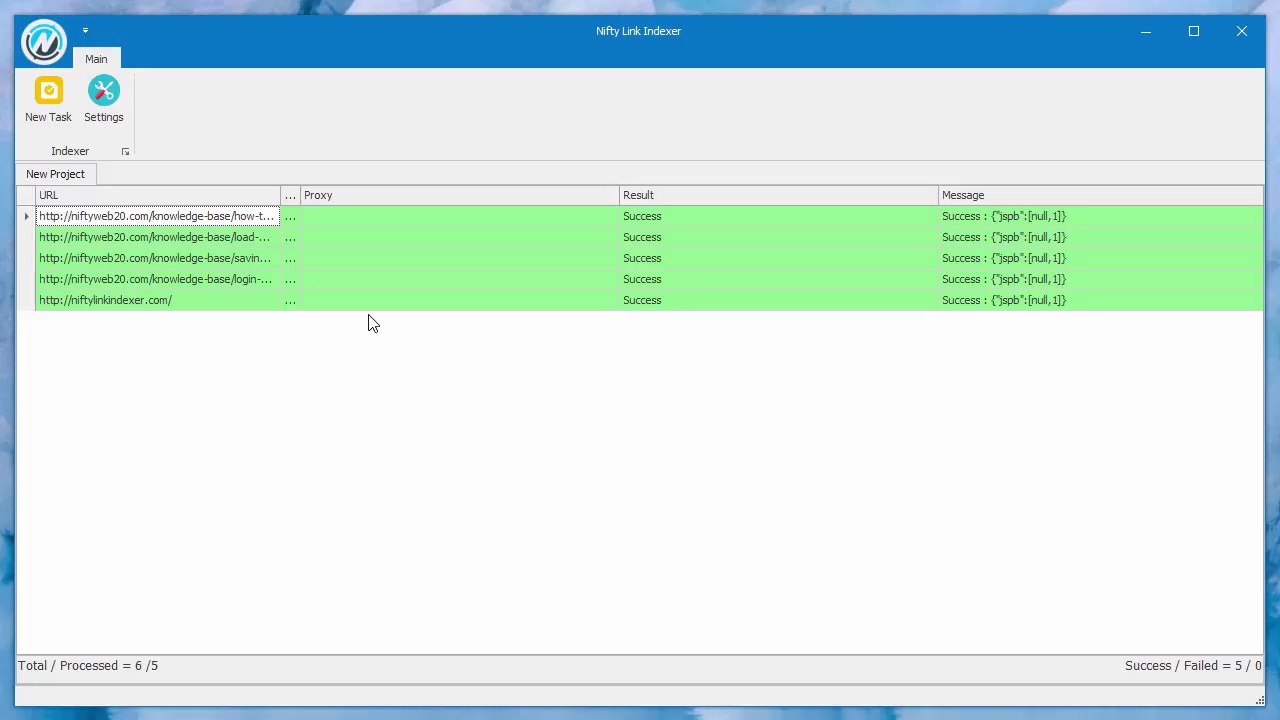
Task: Click the Success result in how-t... row
Action: click(x=778, y=216)
